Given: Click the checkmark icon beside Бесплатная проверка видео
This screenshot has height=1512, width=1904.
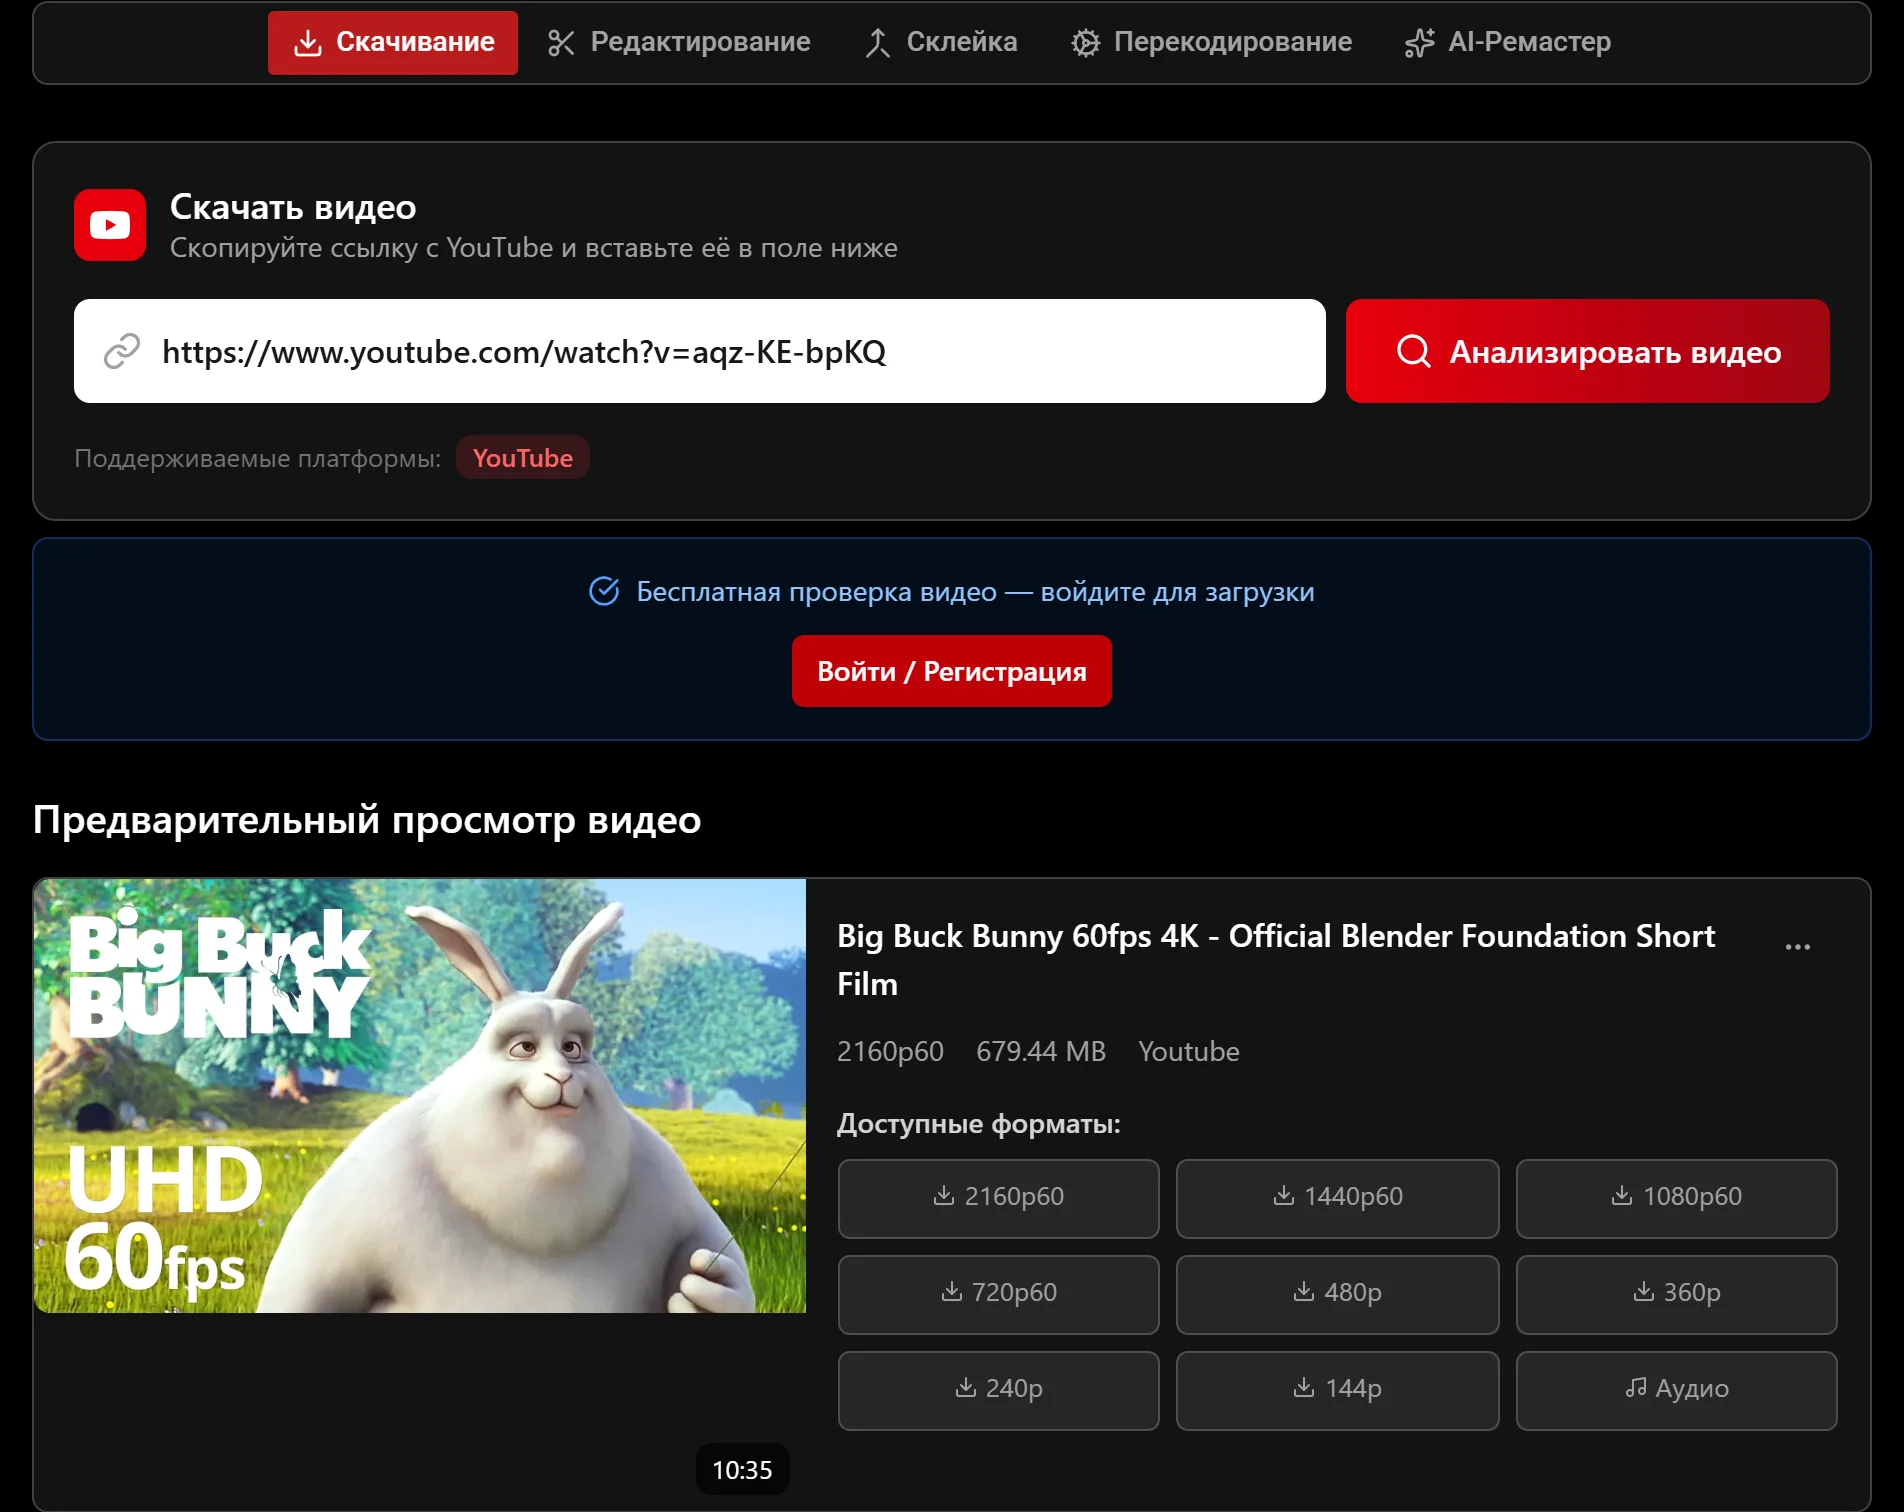Looking at the screenshot, I should pyautogui.click(x=604, y=591).
